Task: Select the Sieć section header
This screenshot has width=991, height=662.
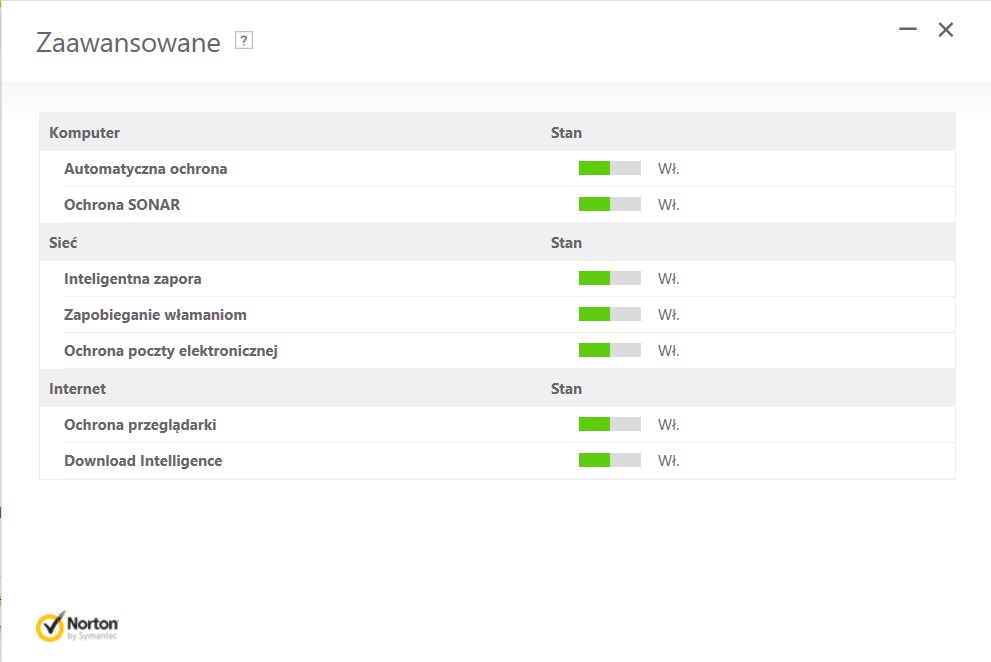Action: coord(63,242)
